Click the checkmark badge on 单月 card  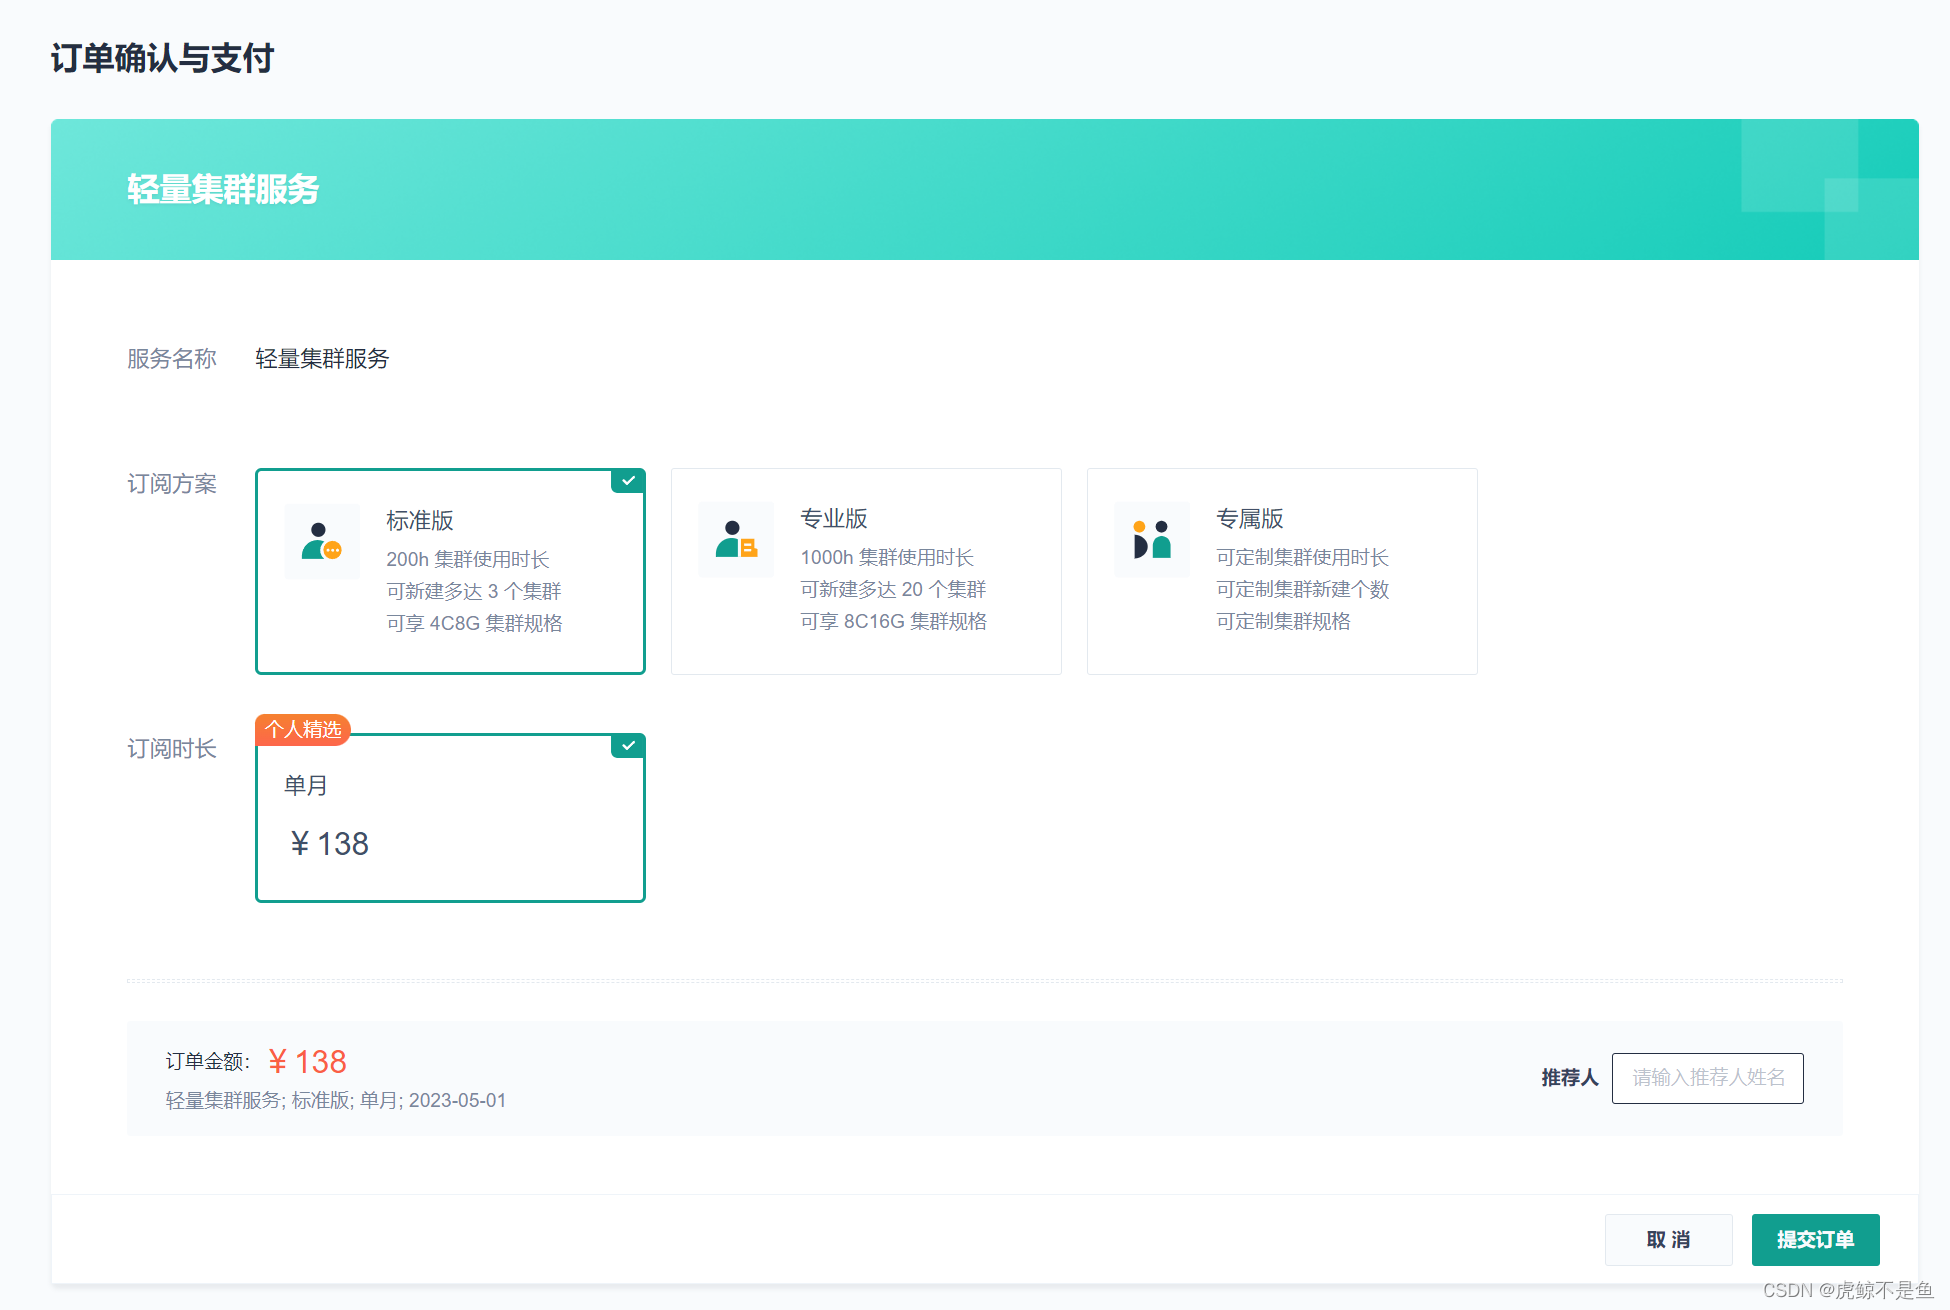tap(628, 746)
